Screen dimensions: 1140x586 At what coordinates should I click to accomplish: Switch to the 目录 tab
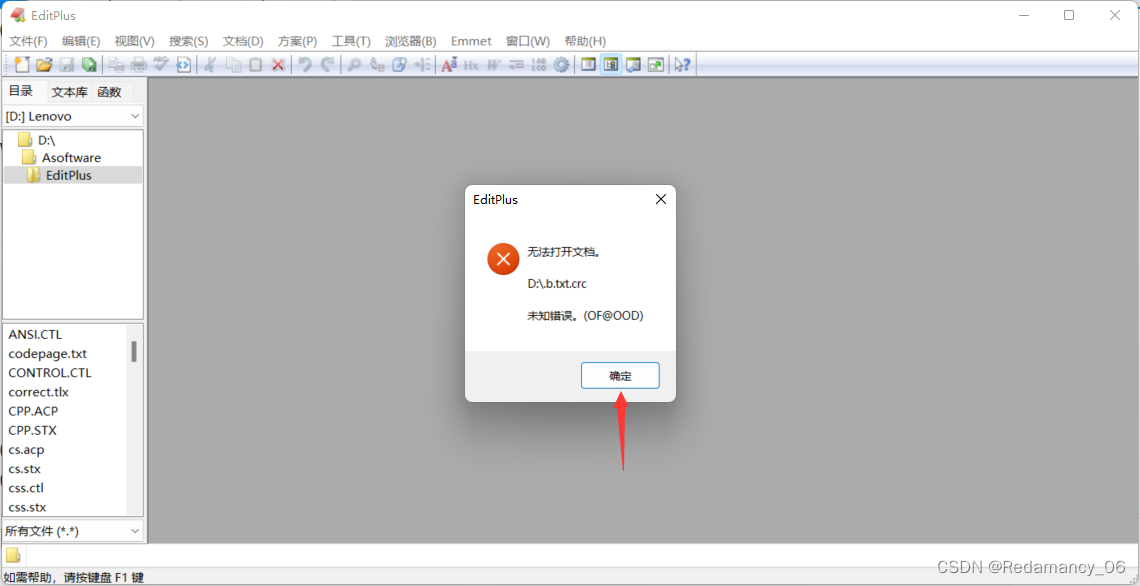pyautogui.click(x=22, y=91)
